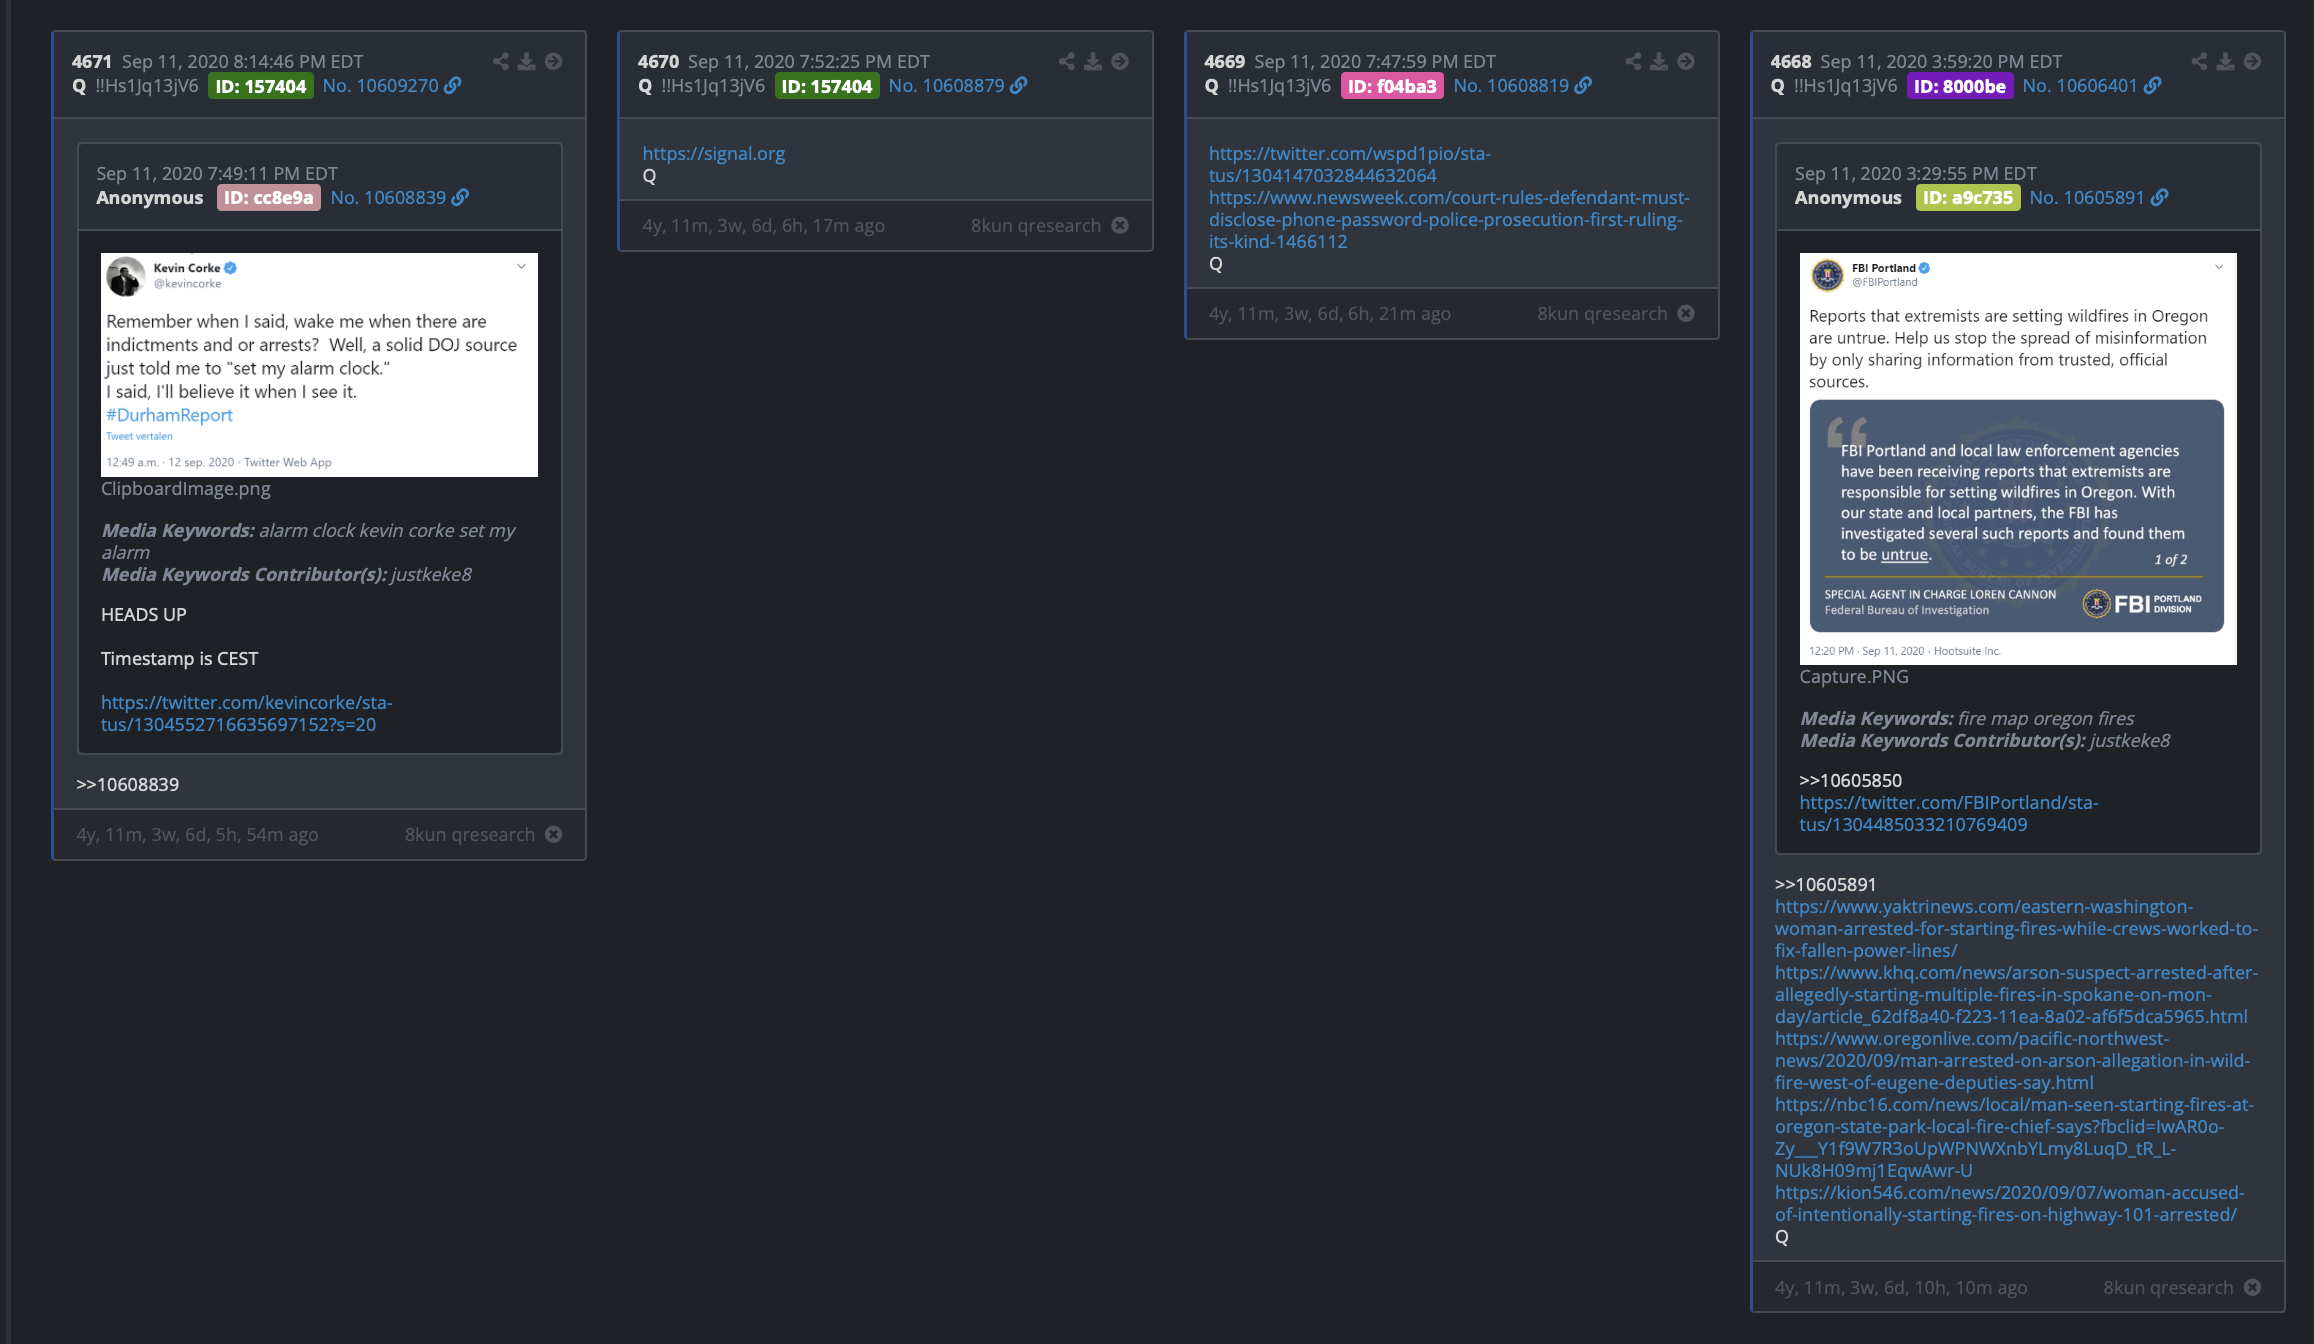Open post No. 10606401 link
The width and height of the screenshot is (2314, 1344).
(x=2080, y=86)
